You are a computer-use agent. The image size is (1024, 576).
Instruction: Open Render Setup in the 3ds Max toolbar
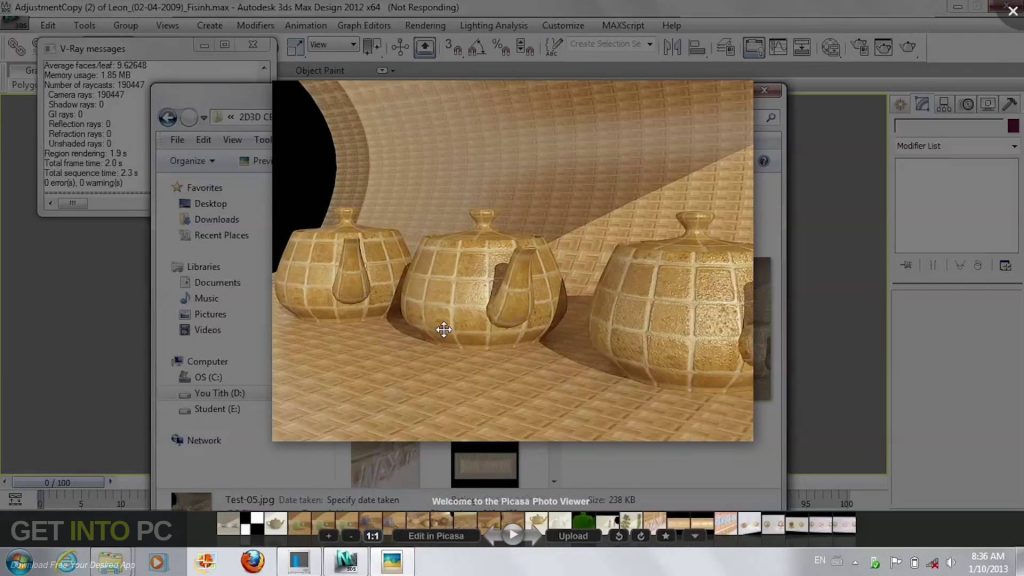tap(859, 47)
